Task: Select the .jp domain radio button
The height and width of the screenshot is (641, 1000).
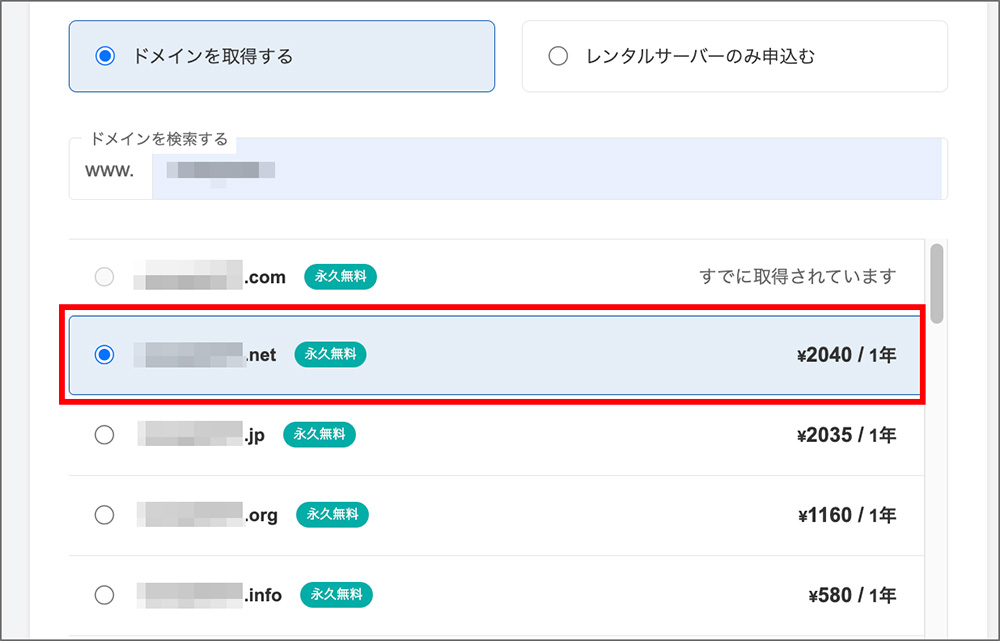Action: coord(104,435)
